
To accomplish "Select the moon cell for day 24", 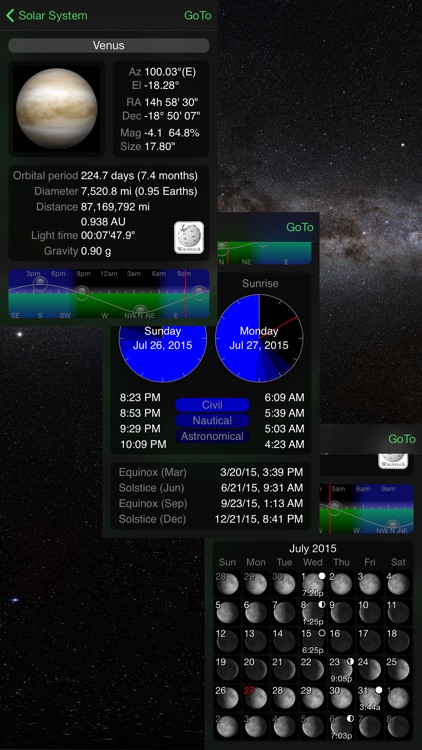I will click(x=370, y=669).
